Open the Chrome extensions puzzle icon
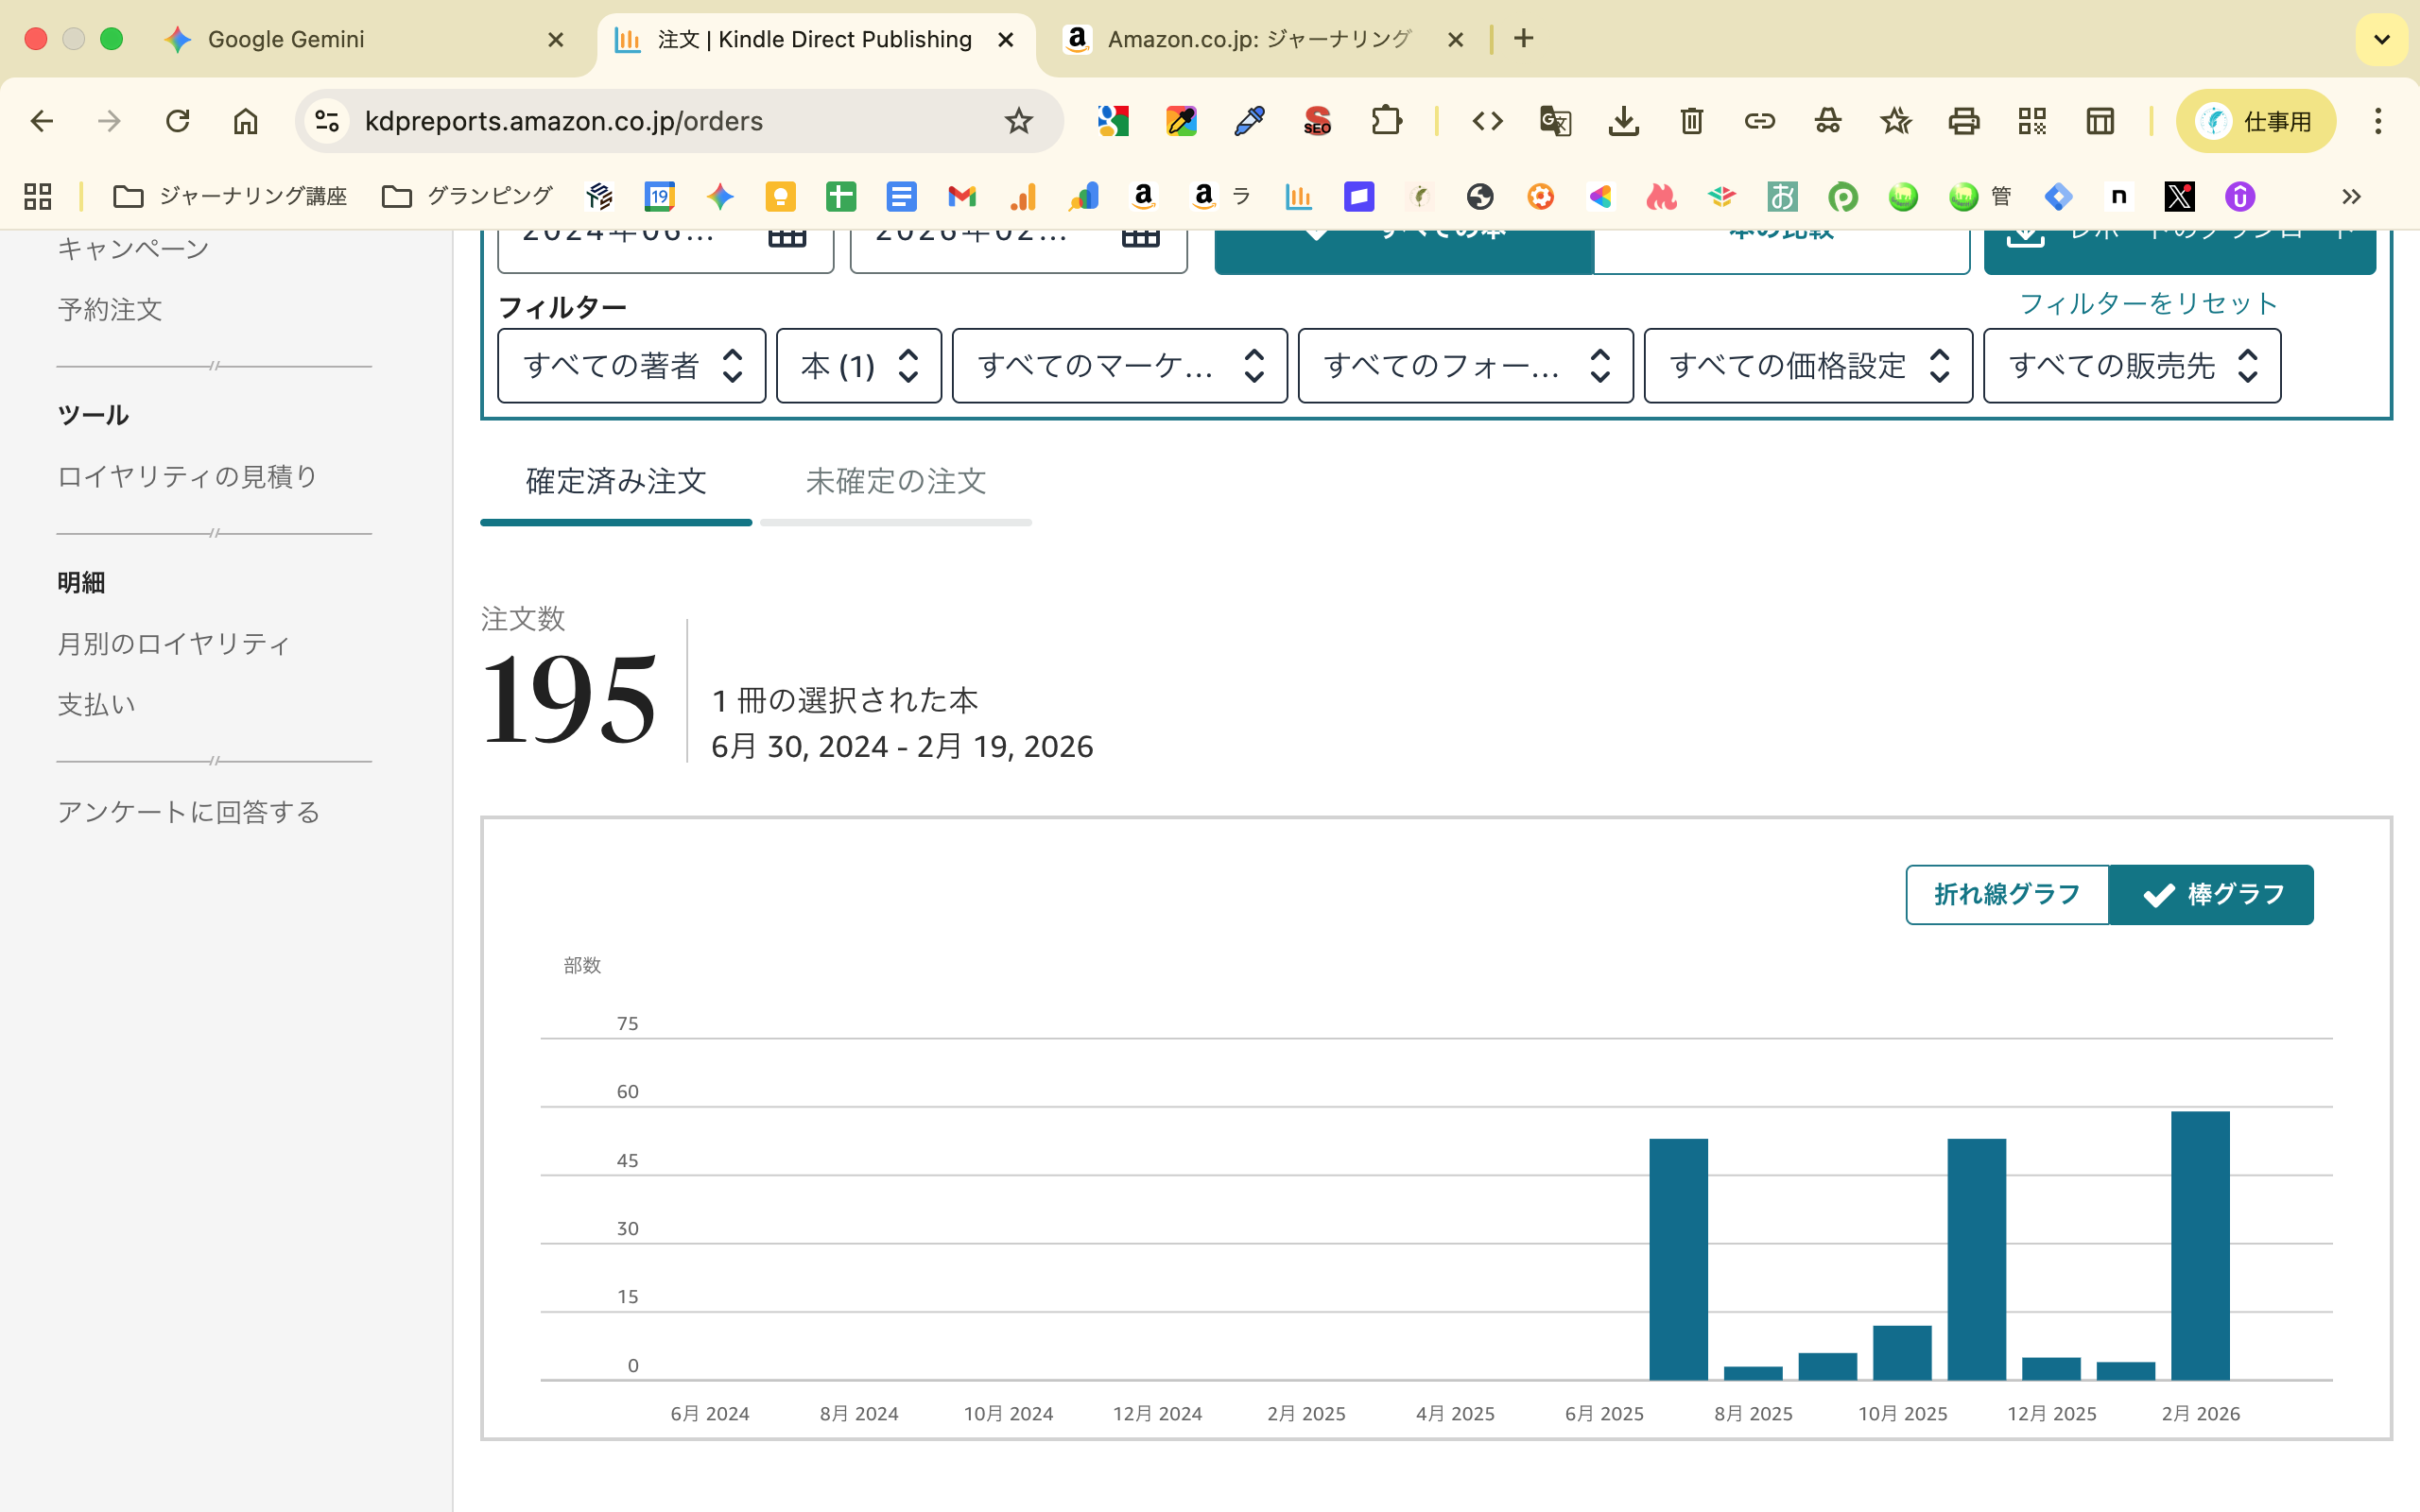The width and height of the screenshot is (2420, 1512). click(x=1387, y=121)
